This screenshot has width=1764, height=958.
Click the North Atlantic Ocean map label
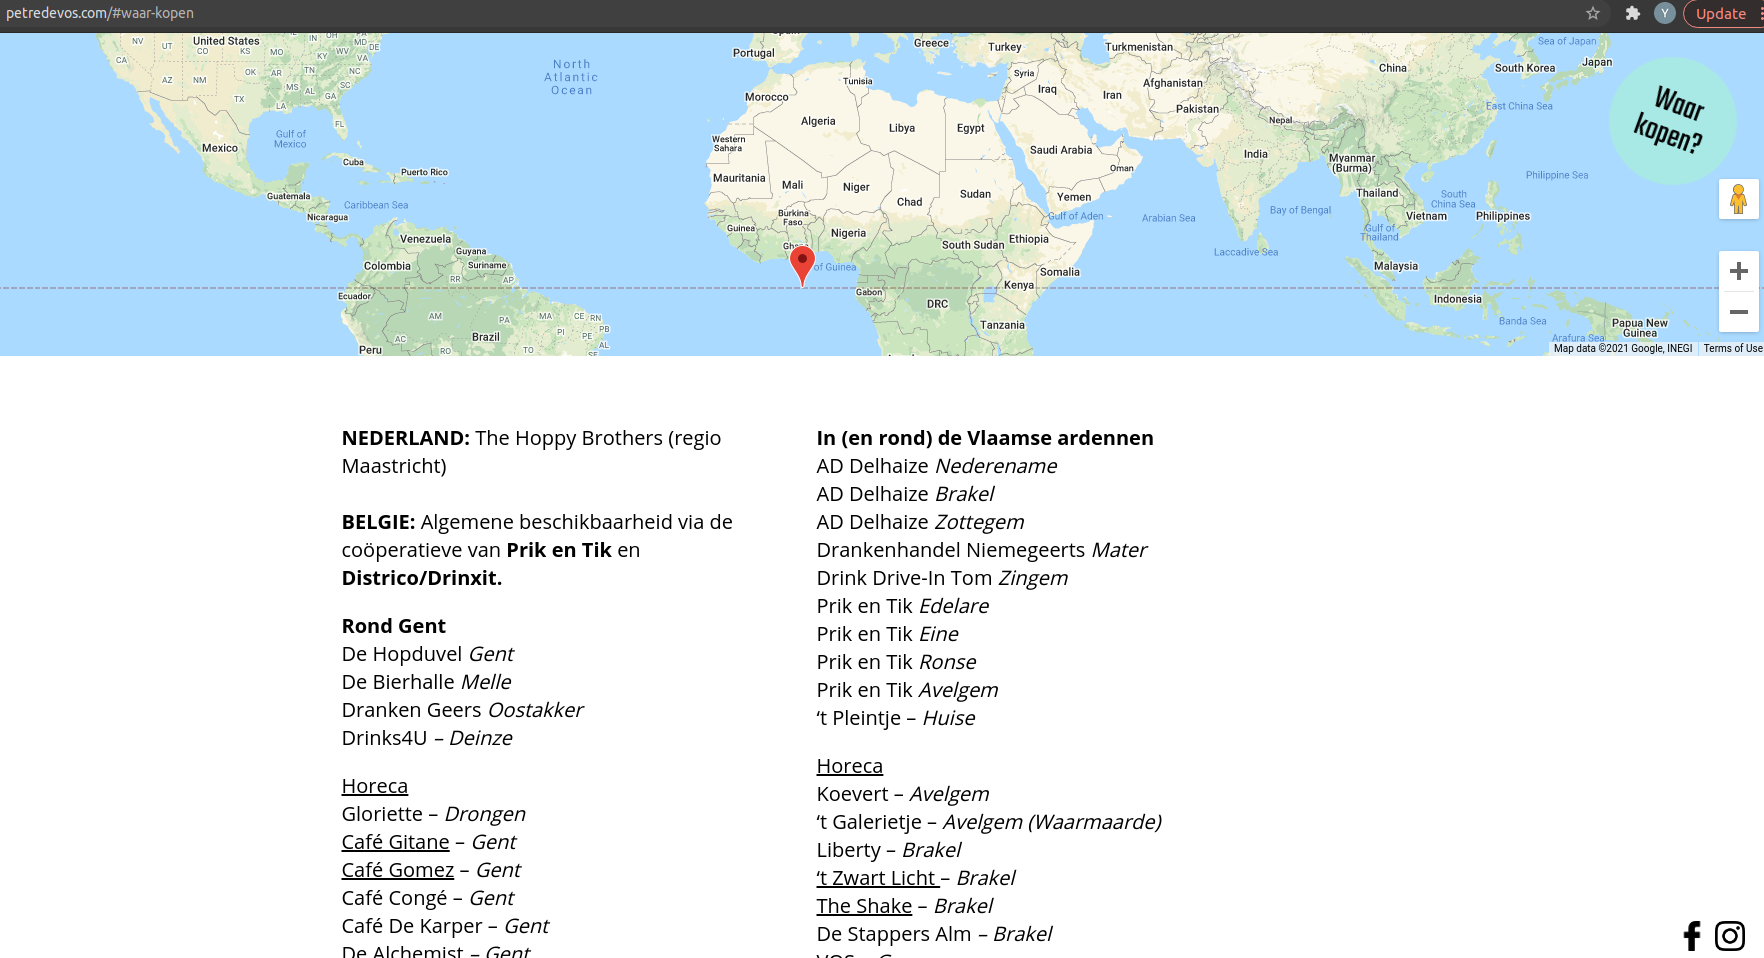pos(572,77)
